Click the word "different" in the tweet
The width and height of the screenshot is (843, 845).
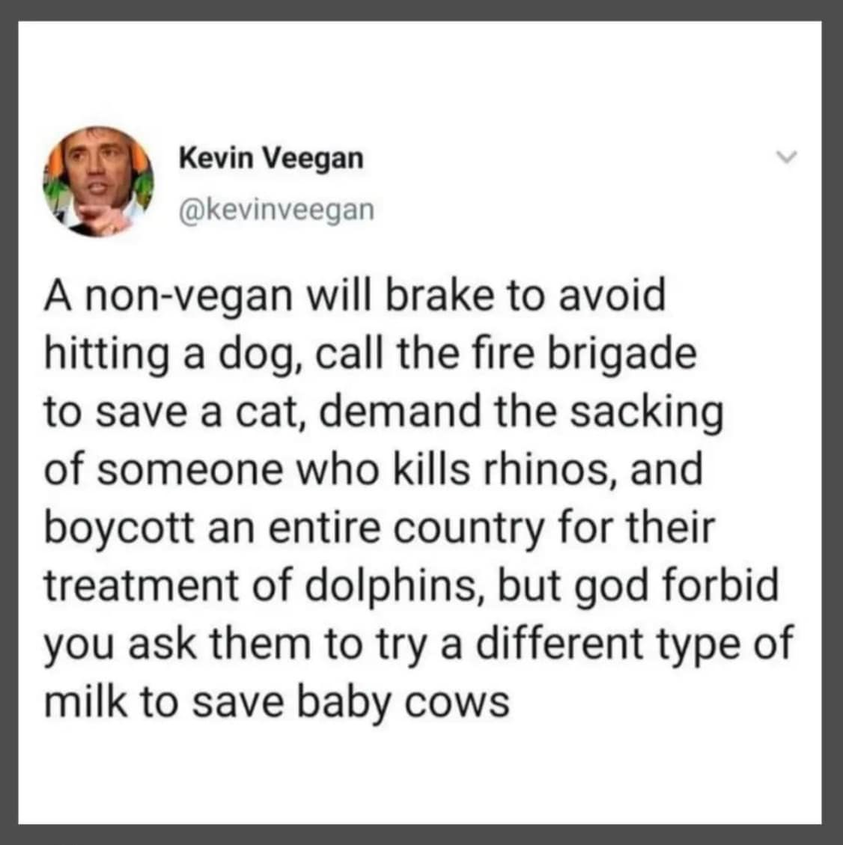(559, 645)
